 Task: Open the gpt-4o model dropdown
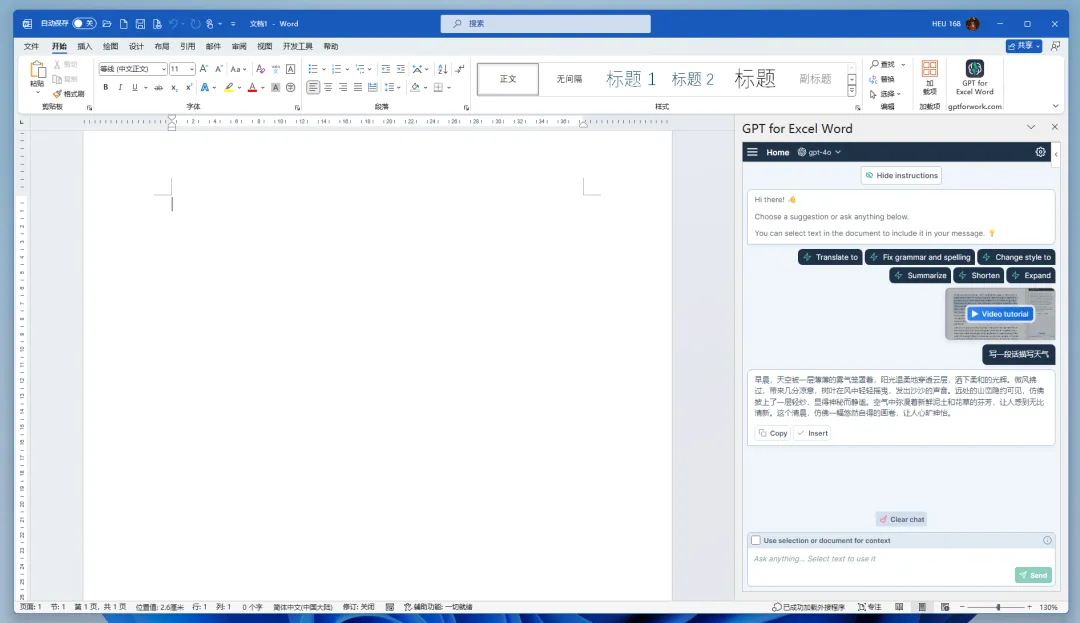tap(820, 152)
